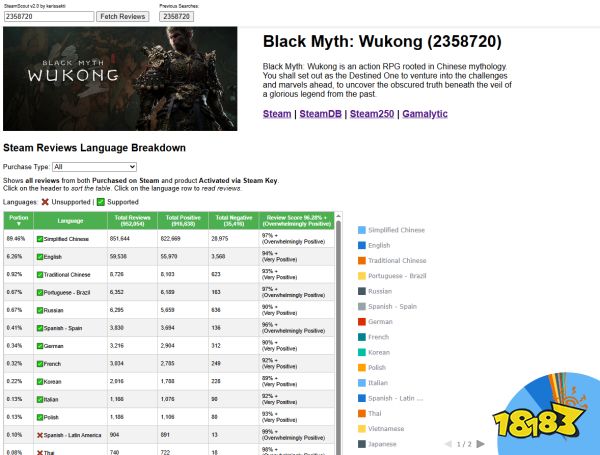Click the 851,644 total reviews cell

(132, 239)
